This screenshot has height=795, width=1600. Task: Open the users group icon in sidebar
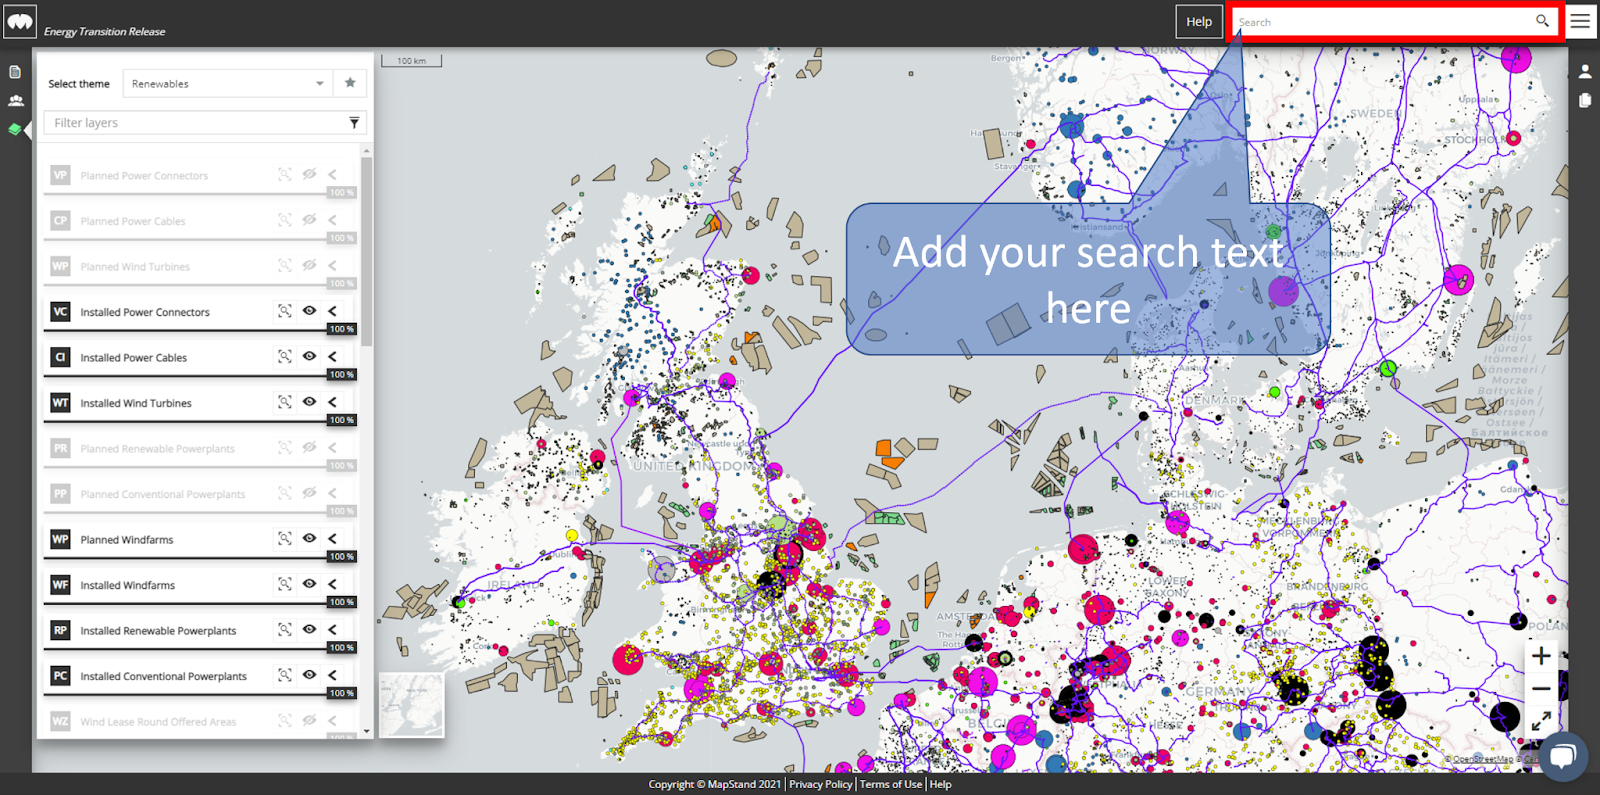click(15, 101)
